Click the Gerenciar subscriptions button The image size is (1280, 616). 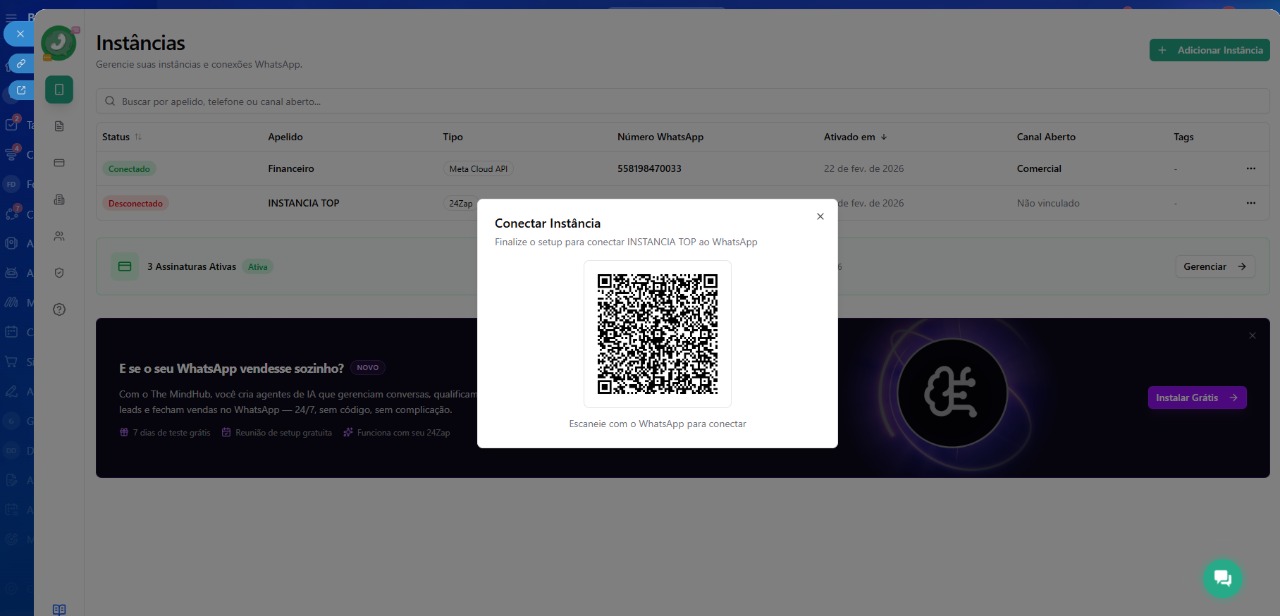tap(1214, 267)
